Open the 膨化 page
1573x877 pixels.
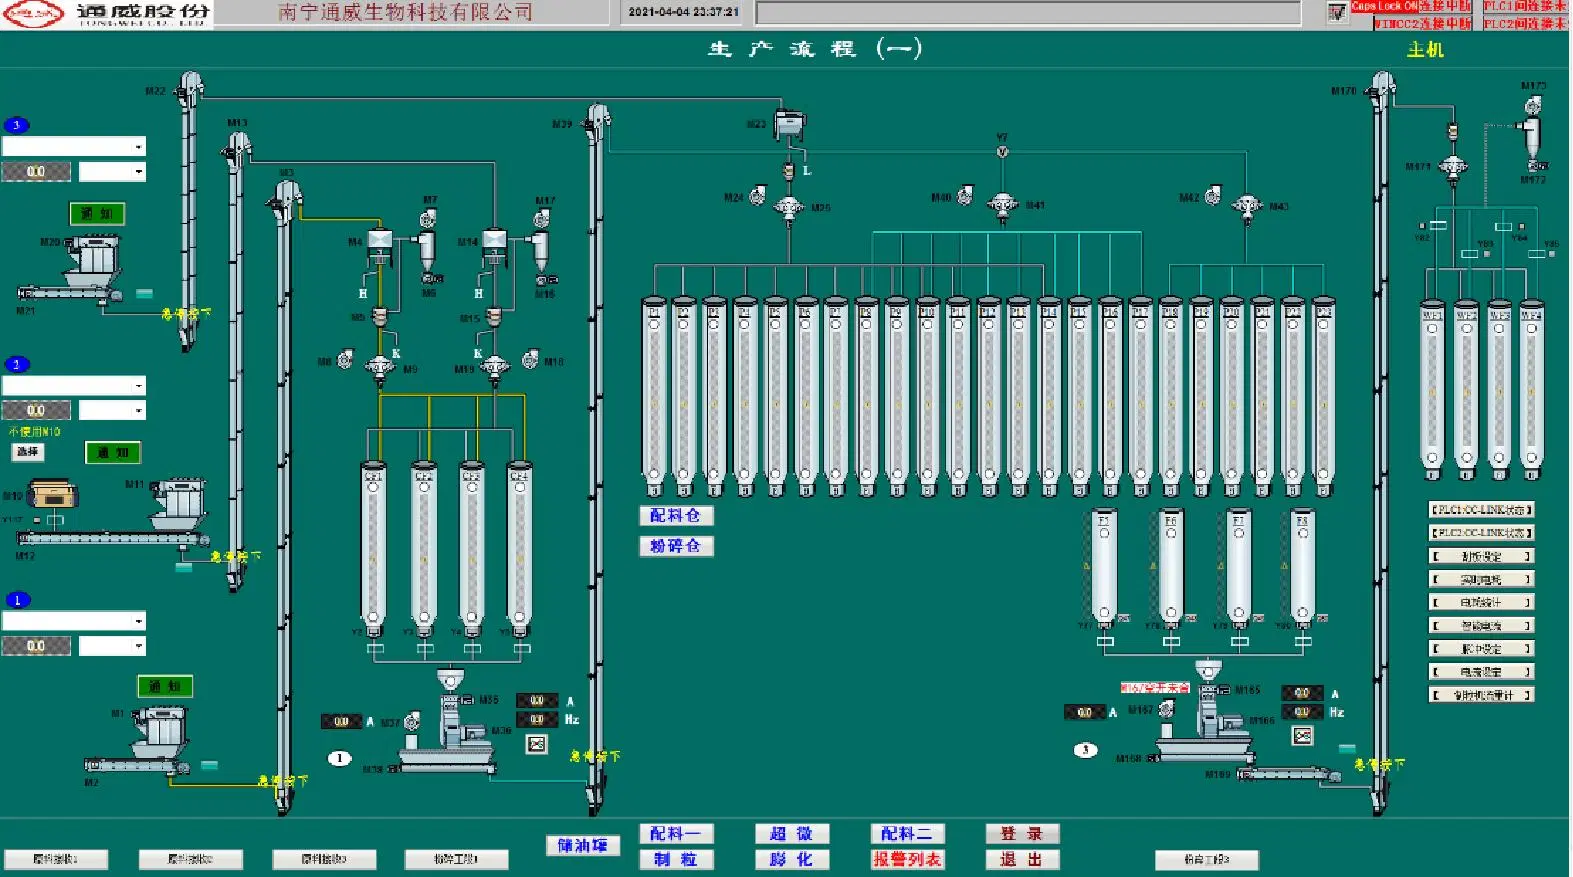coord(792,859)
